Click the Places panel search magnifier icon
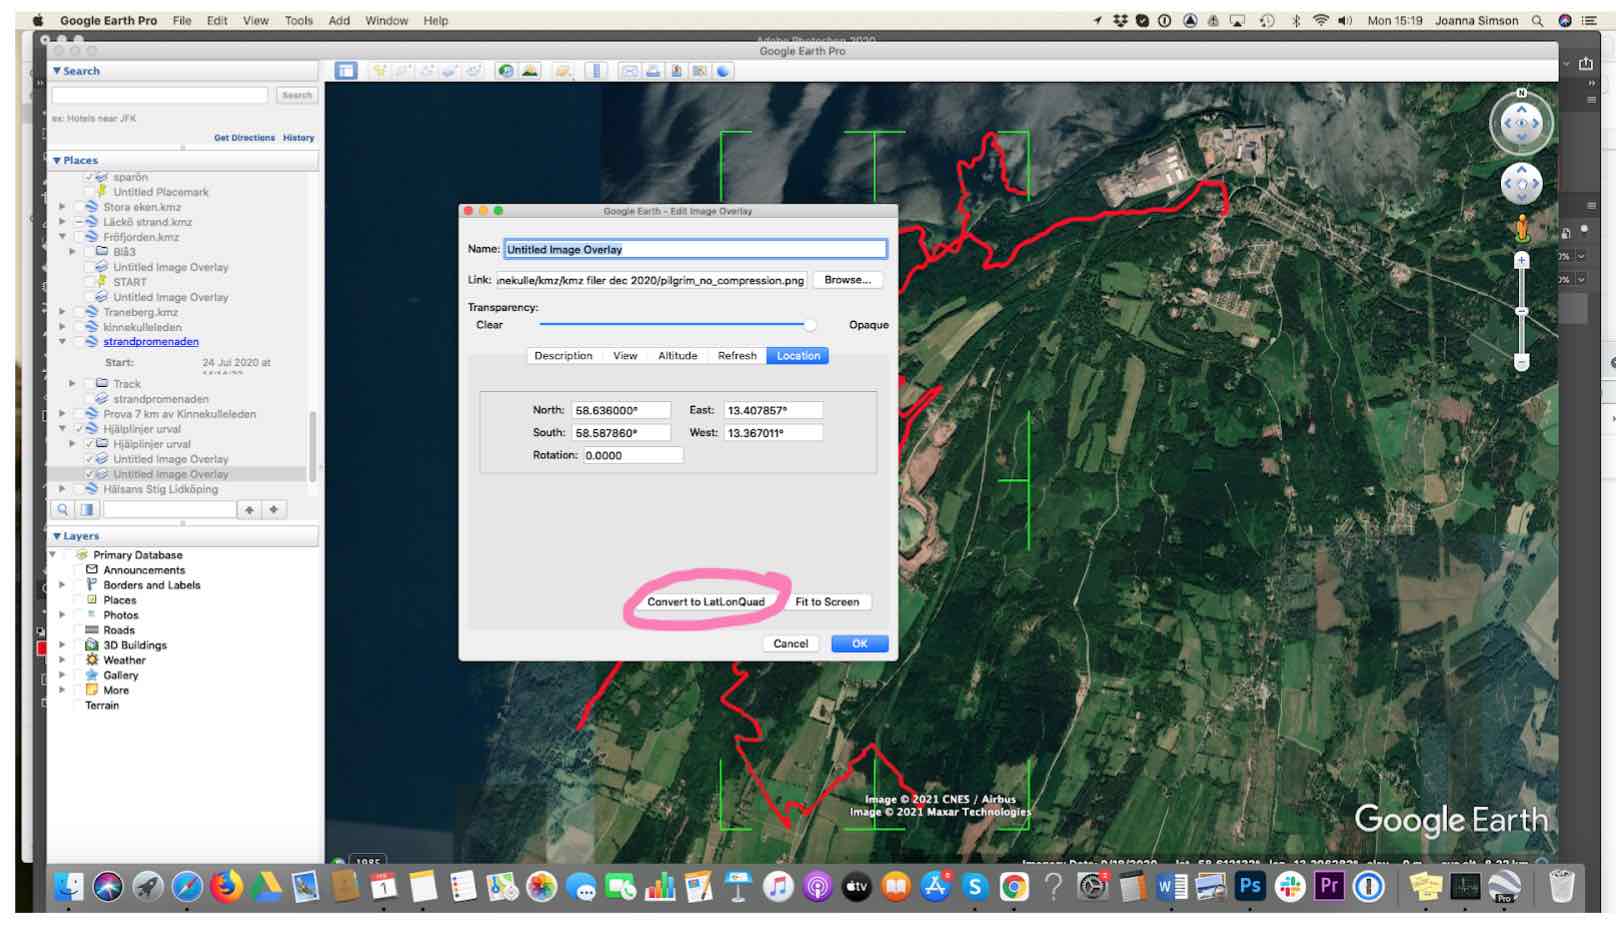The image size is (1616, 932). [63, 510]
